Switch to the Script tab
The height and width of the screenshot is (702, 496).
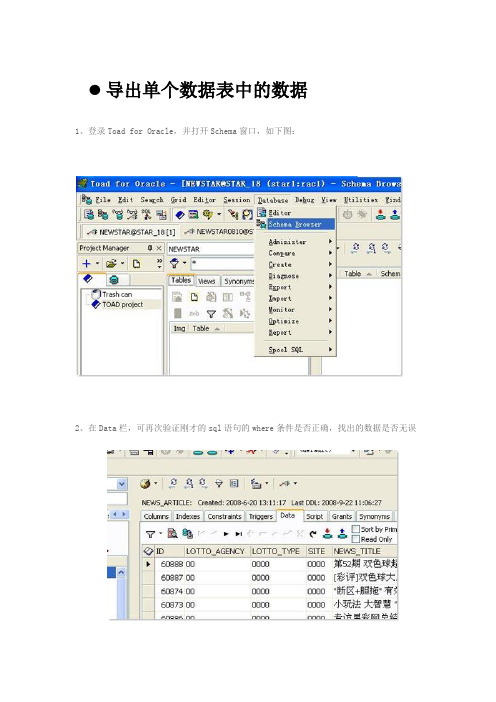pyautogui.click(x=314, y=517)
